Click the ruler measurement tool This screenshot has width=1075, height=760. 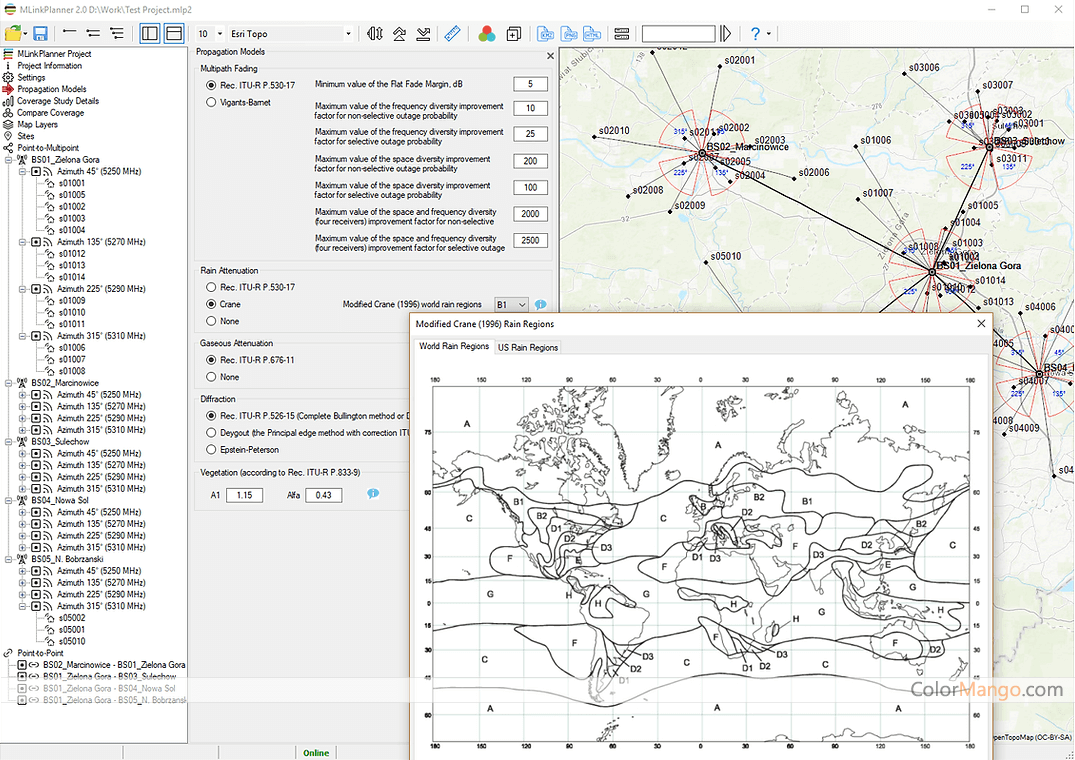click(x=451, y=33)
